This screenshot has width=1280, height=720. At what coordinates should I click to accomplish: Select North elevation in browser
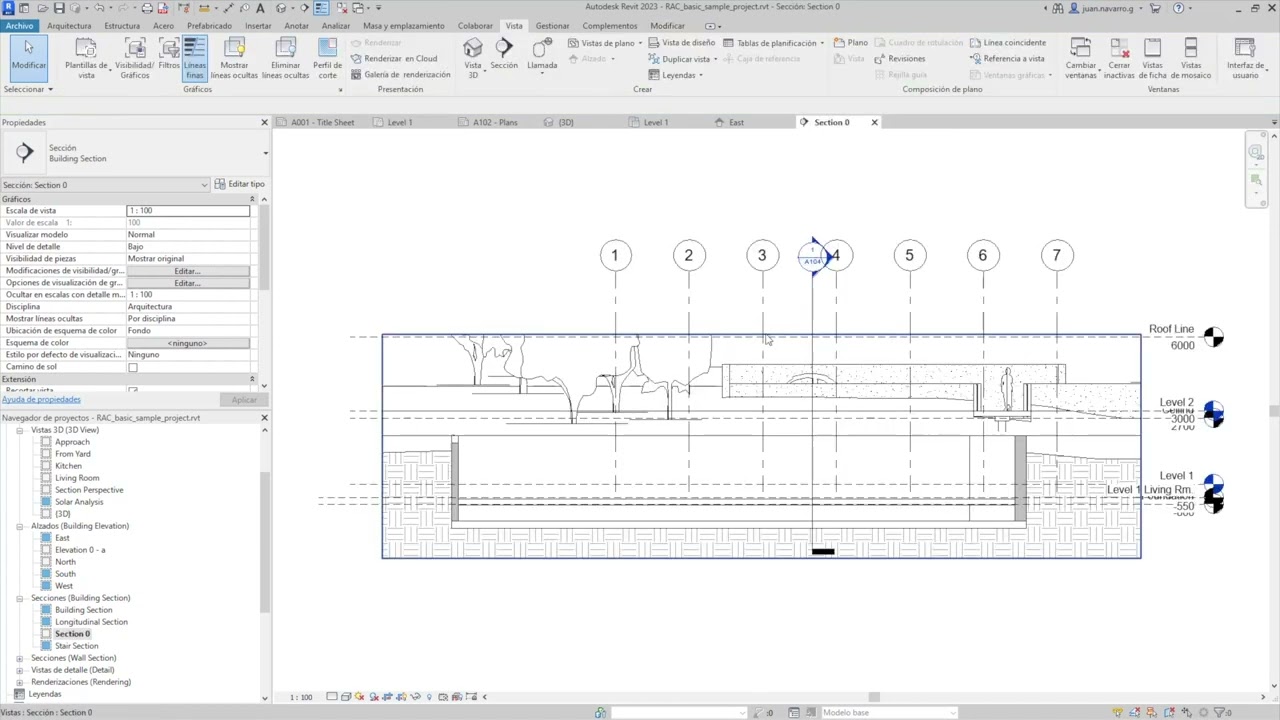[65, 562]
